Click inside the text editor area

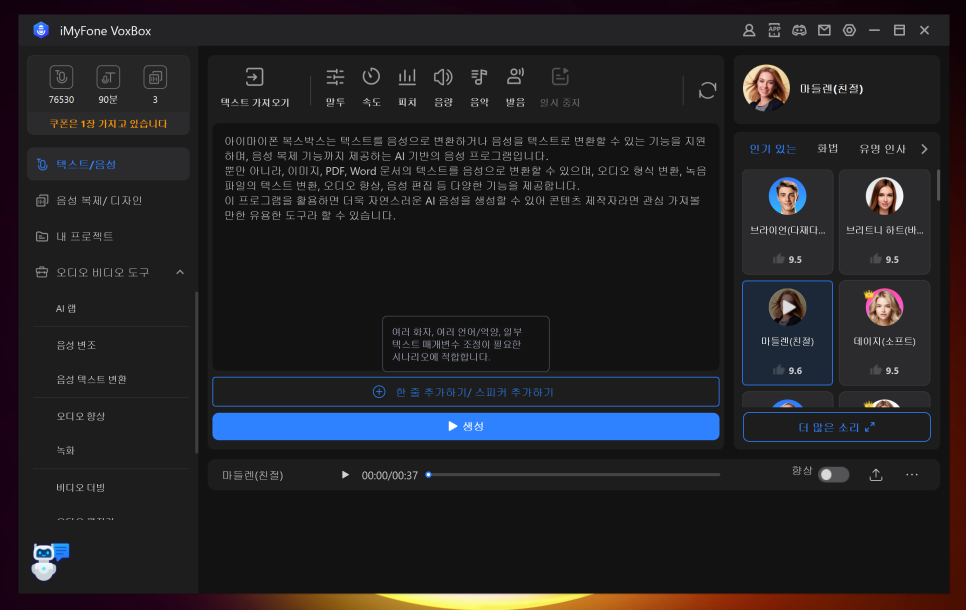[466, 246]
